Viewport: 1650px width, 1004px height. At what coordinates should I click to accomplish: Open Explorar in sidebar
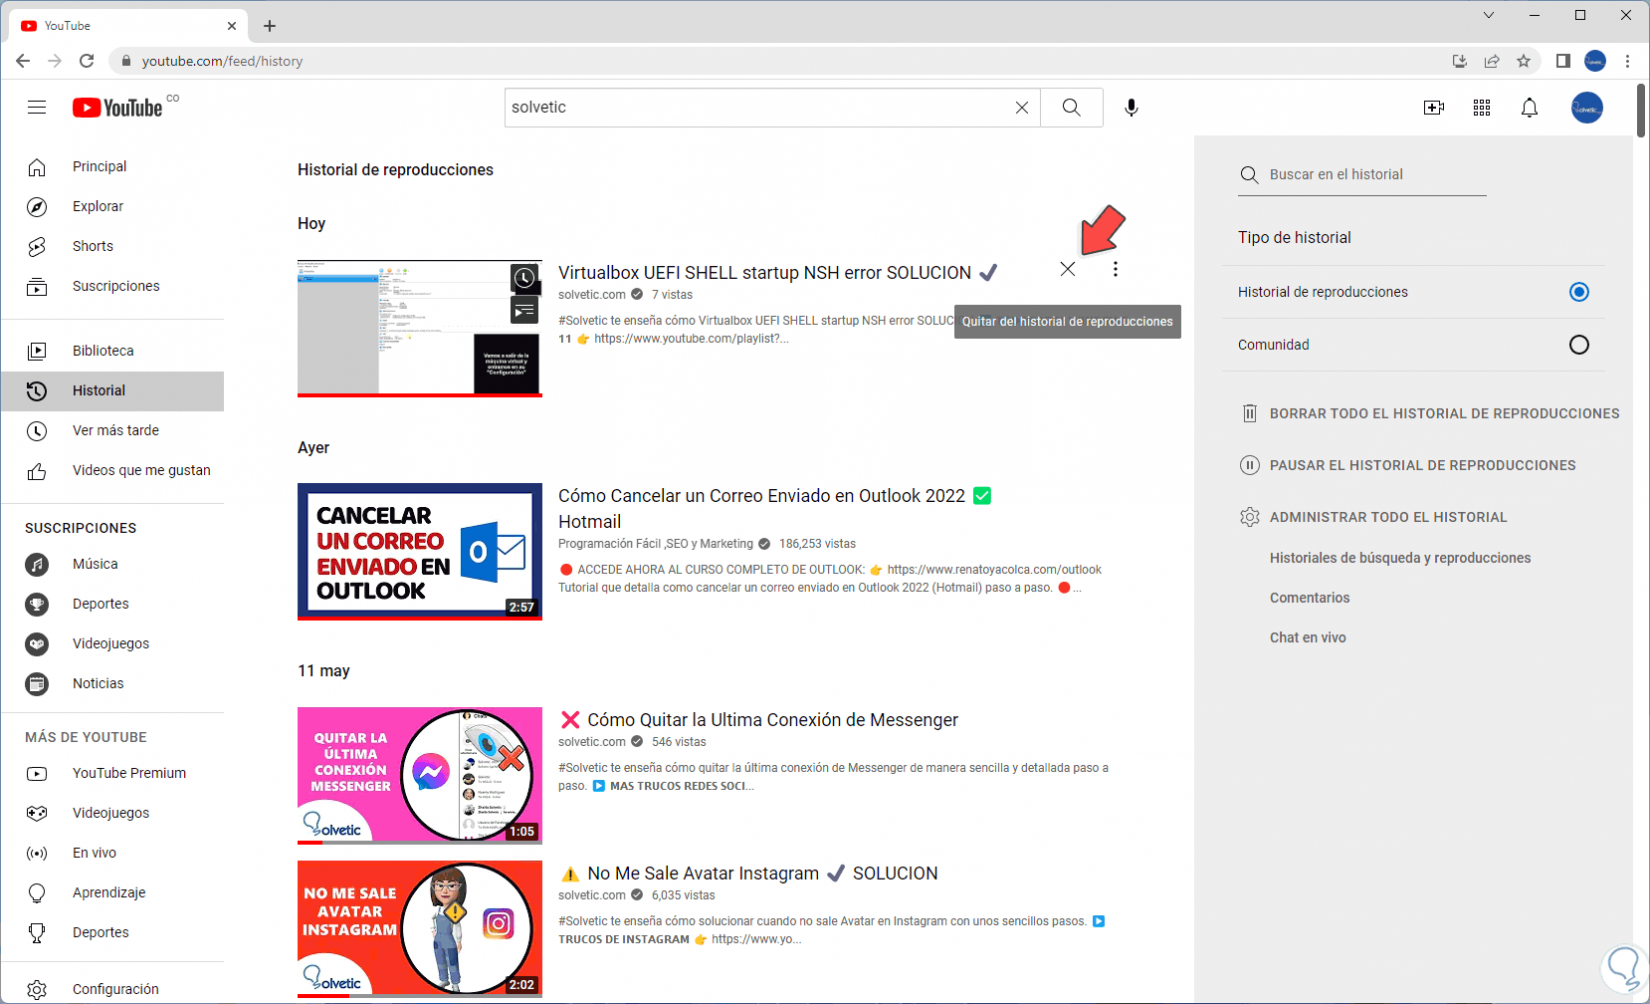112,207
